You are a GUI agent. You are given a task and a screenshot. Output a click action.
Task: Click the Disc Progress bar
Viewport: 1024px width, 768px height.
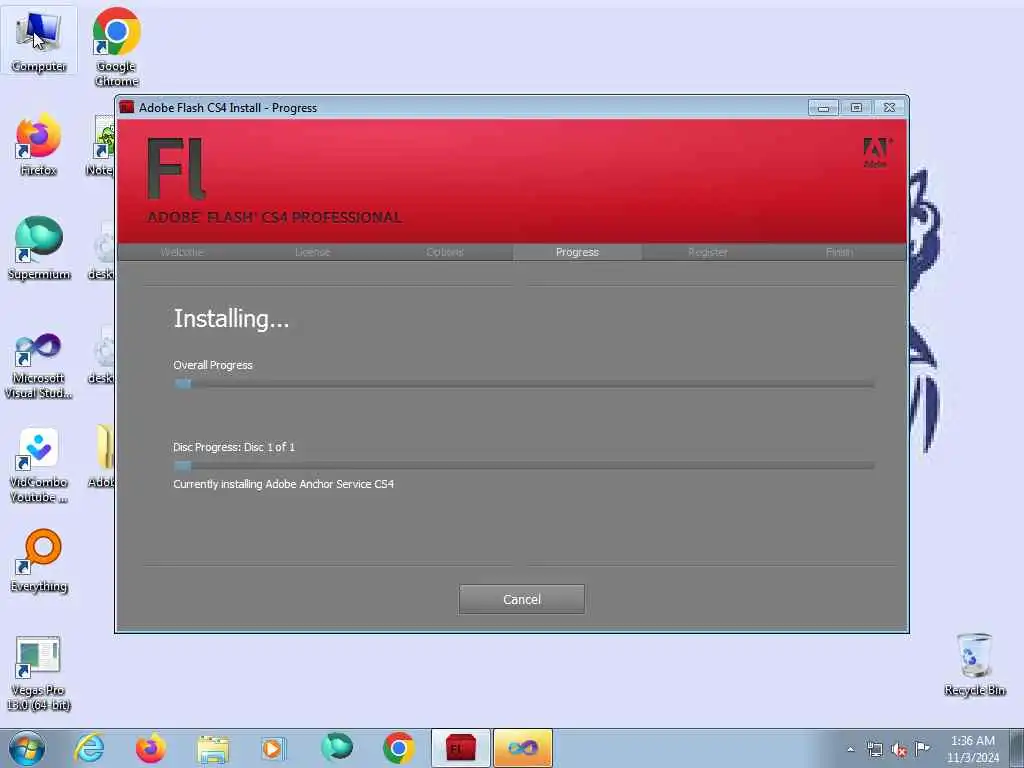[524, 466]
